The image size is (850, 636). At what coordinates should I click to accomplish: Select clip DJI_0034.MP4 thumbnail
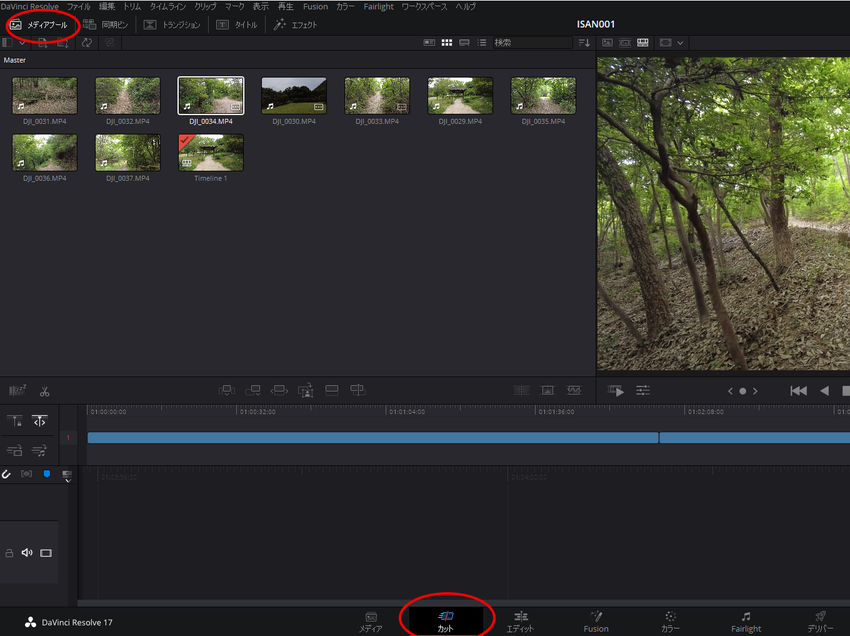pos(211,95)
